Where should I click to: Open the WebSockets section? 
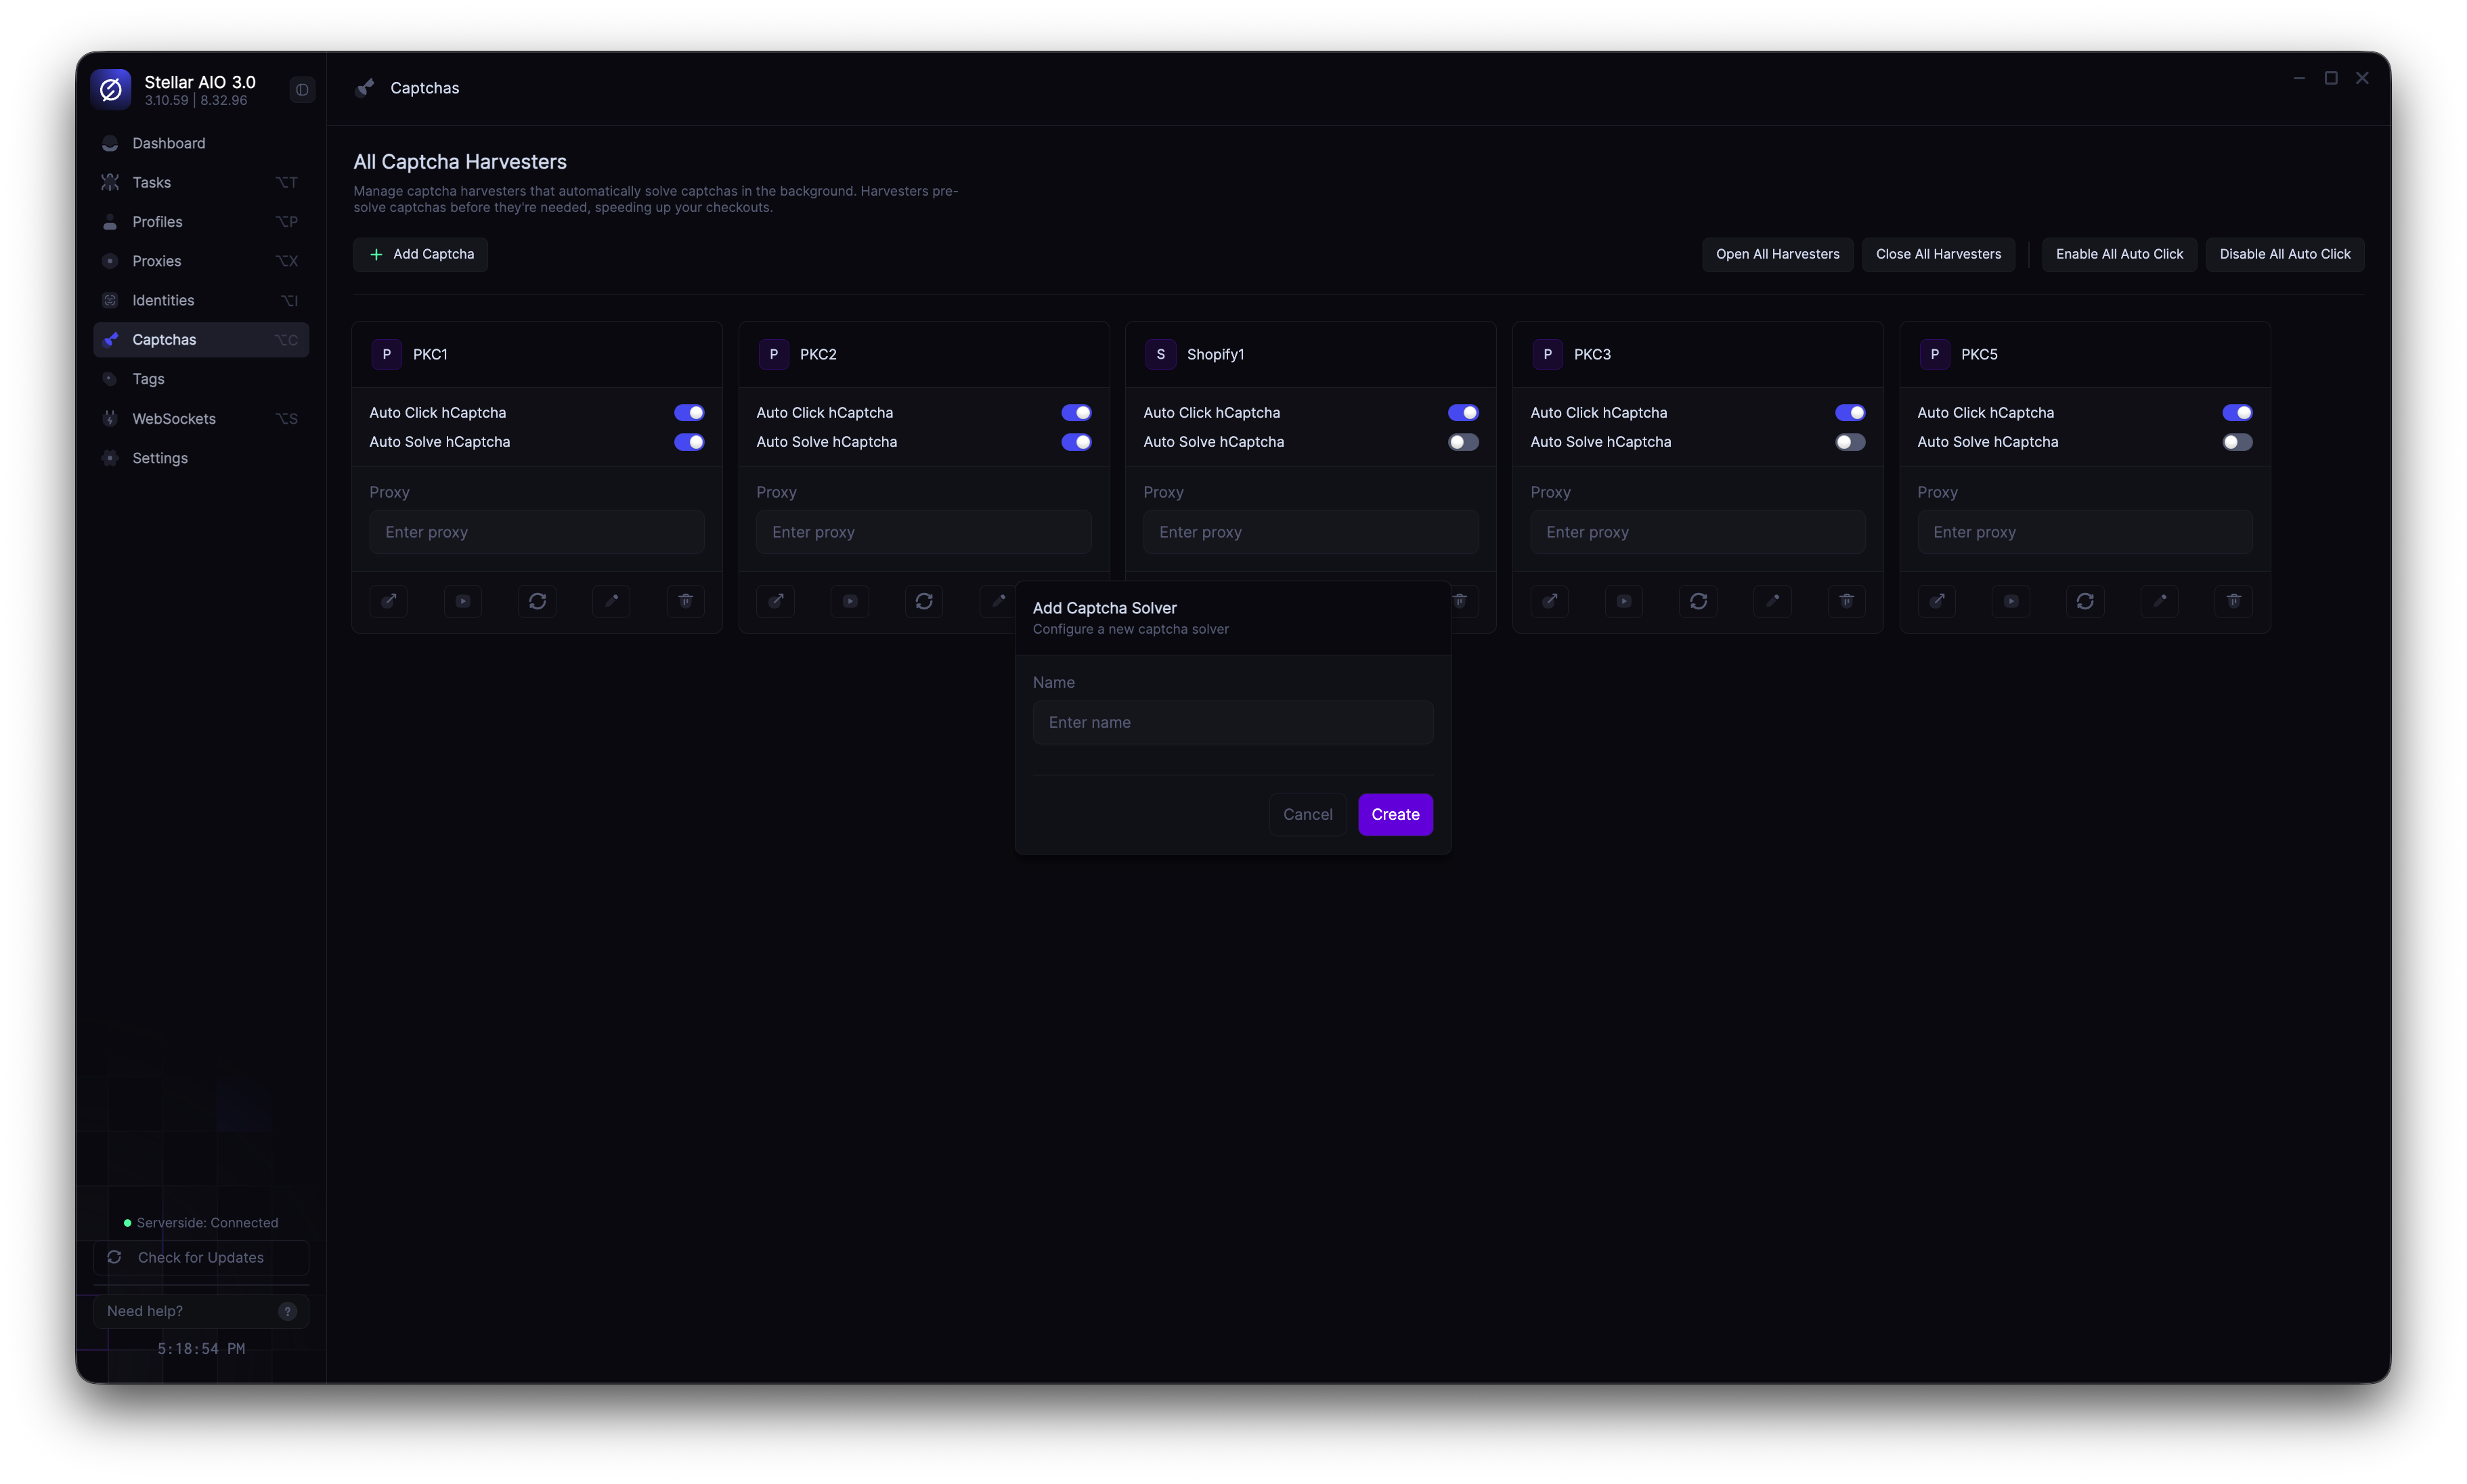pos(174,419)
